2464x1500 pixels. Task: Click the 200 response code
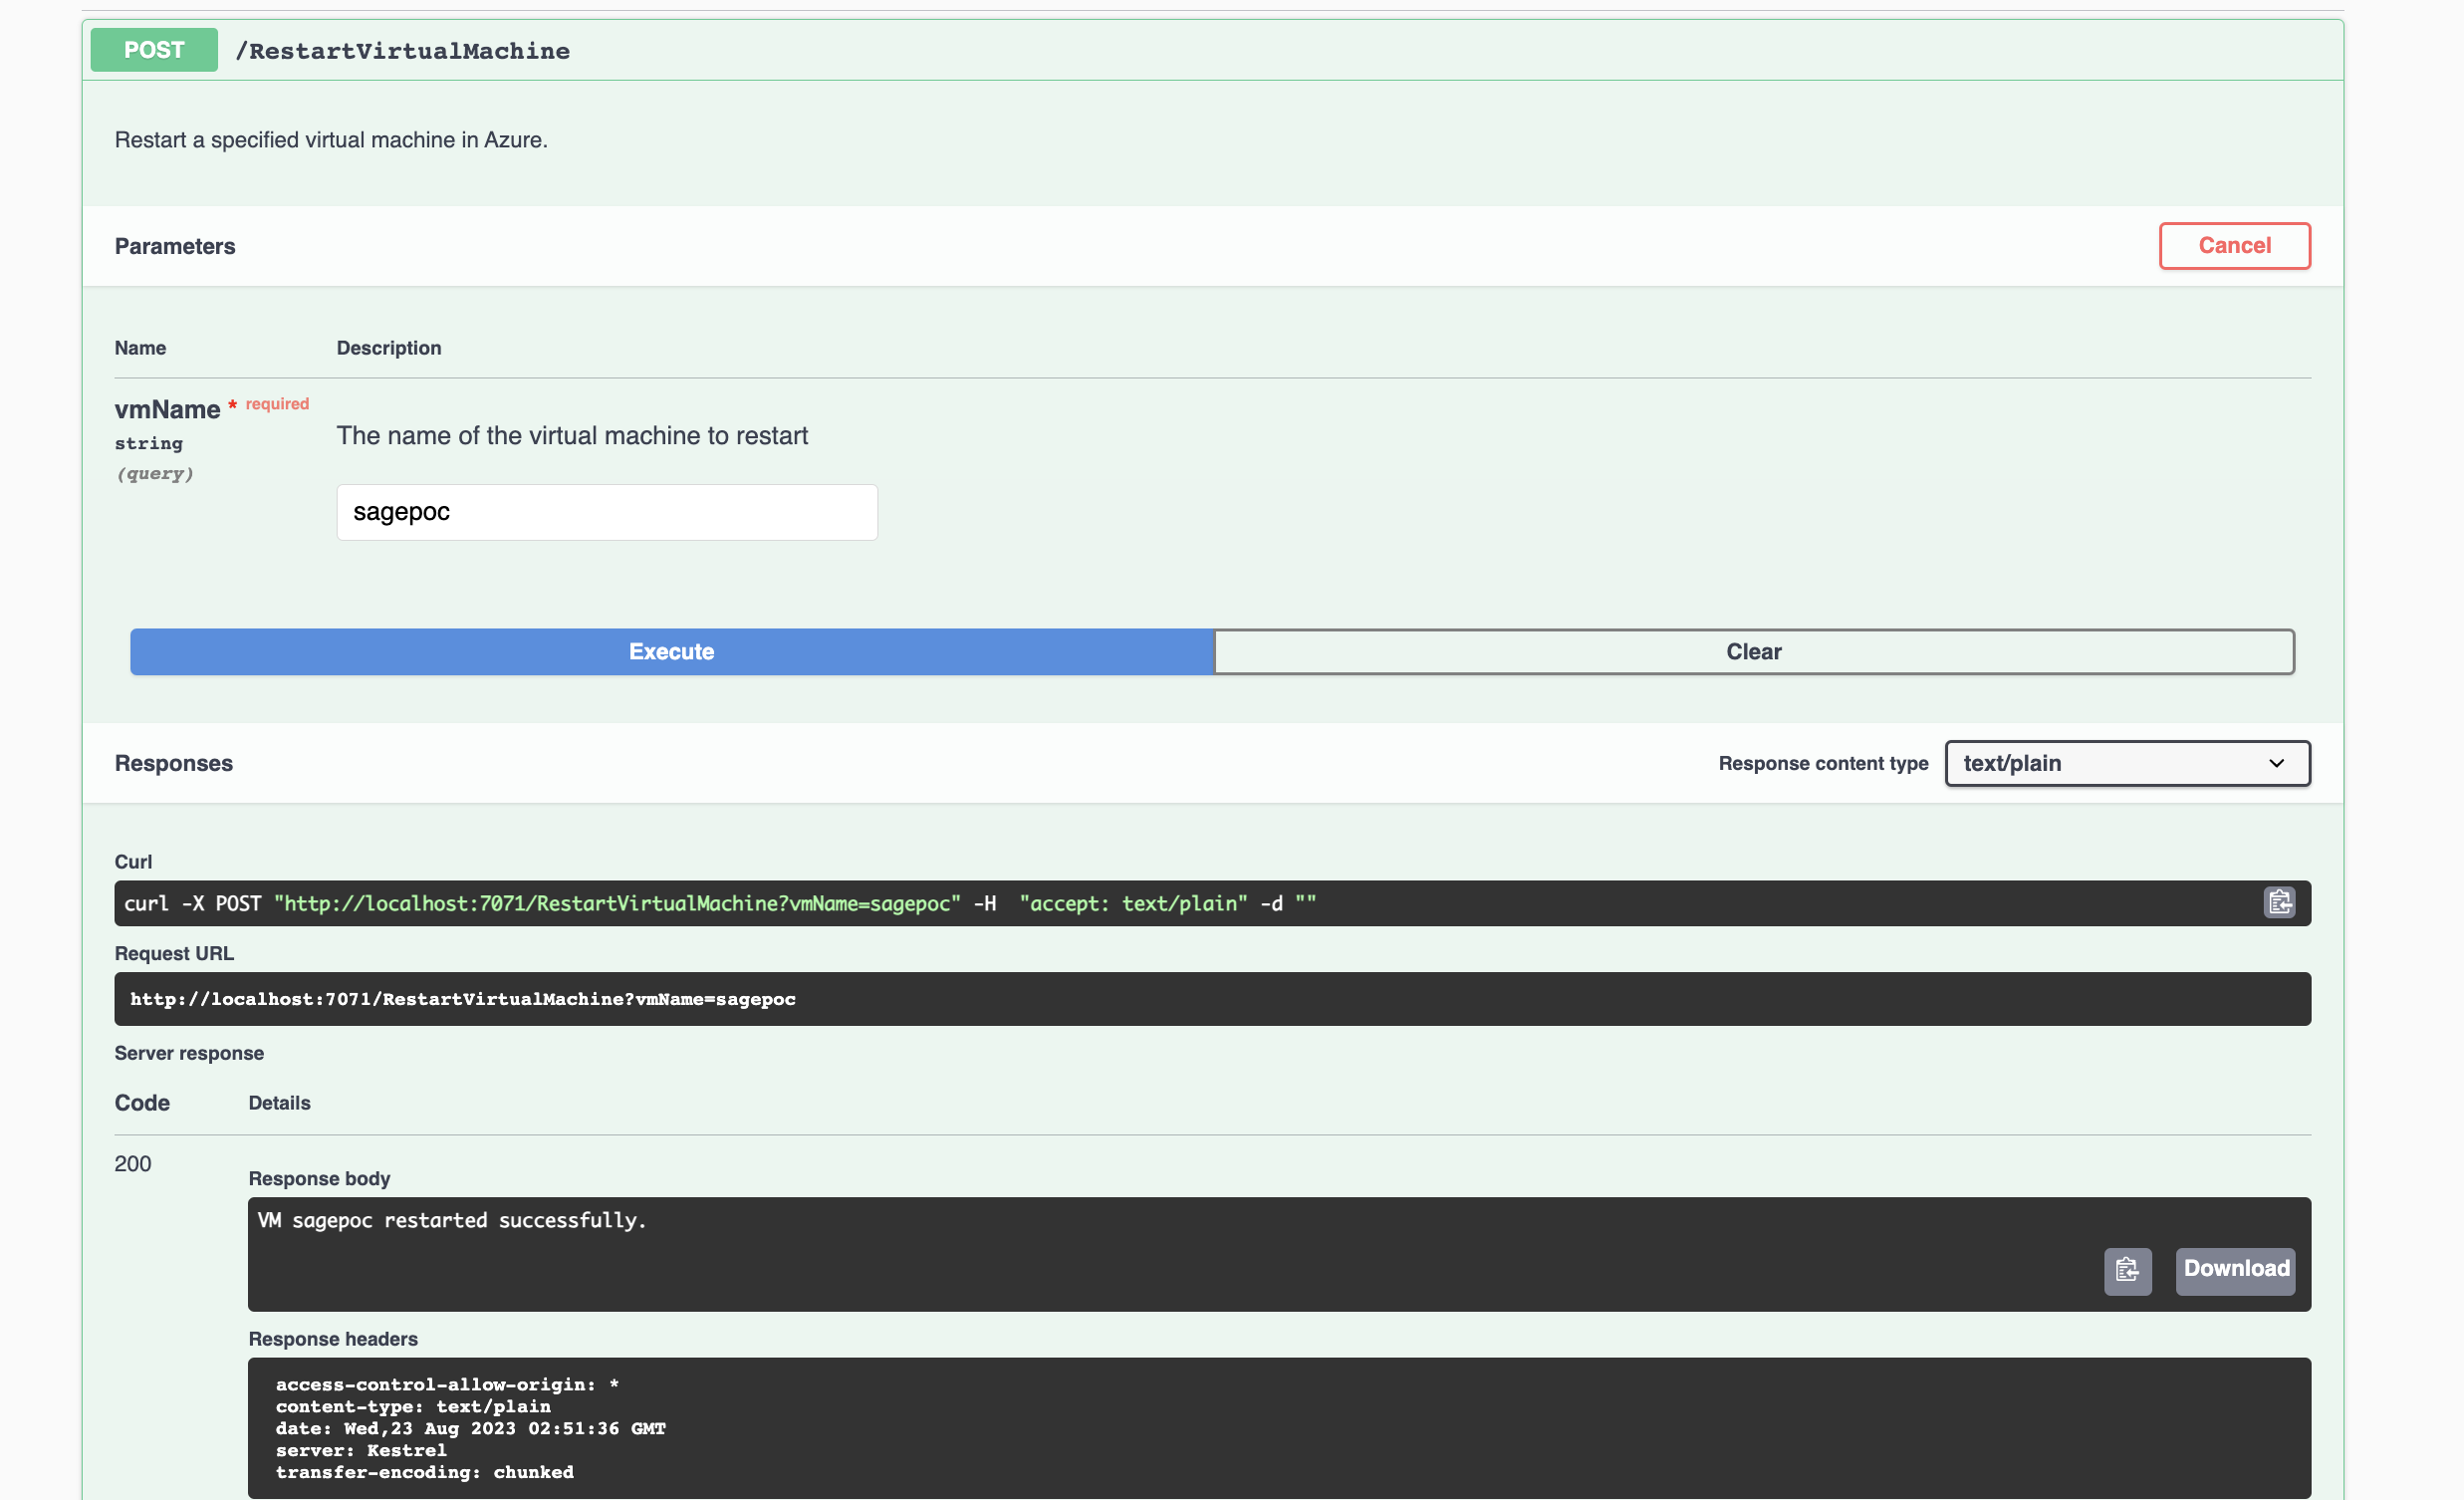click(x=133, y=1164)
